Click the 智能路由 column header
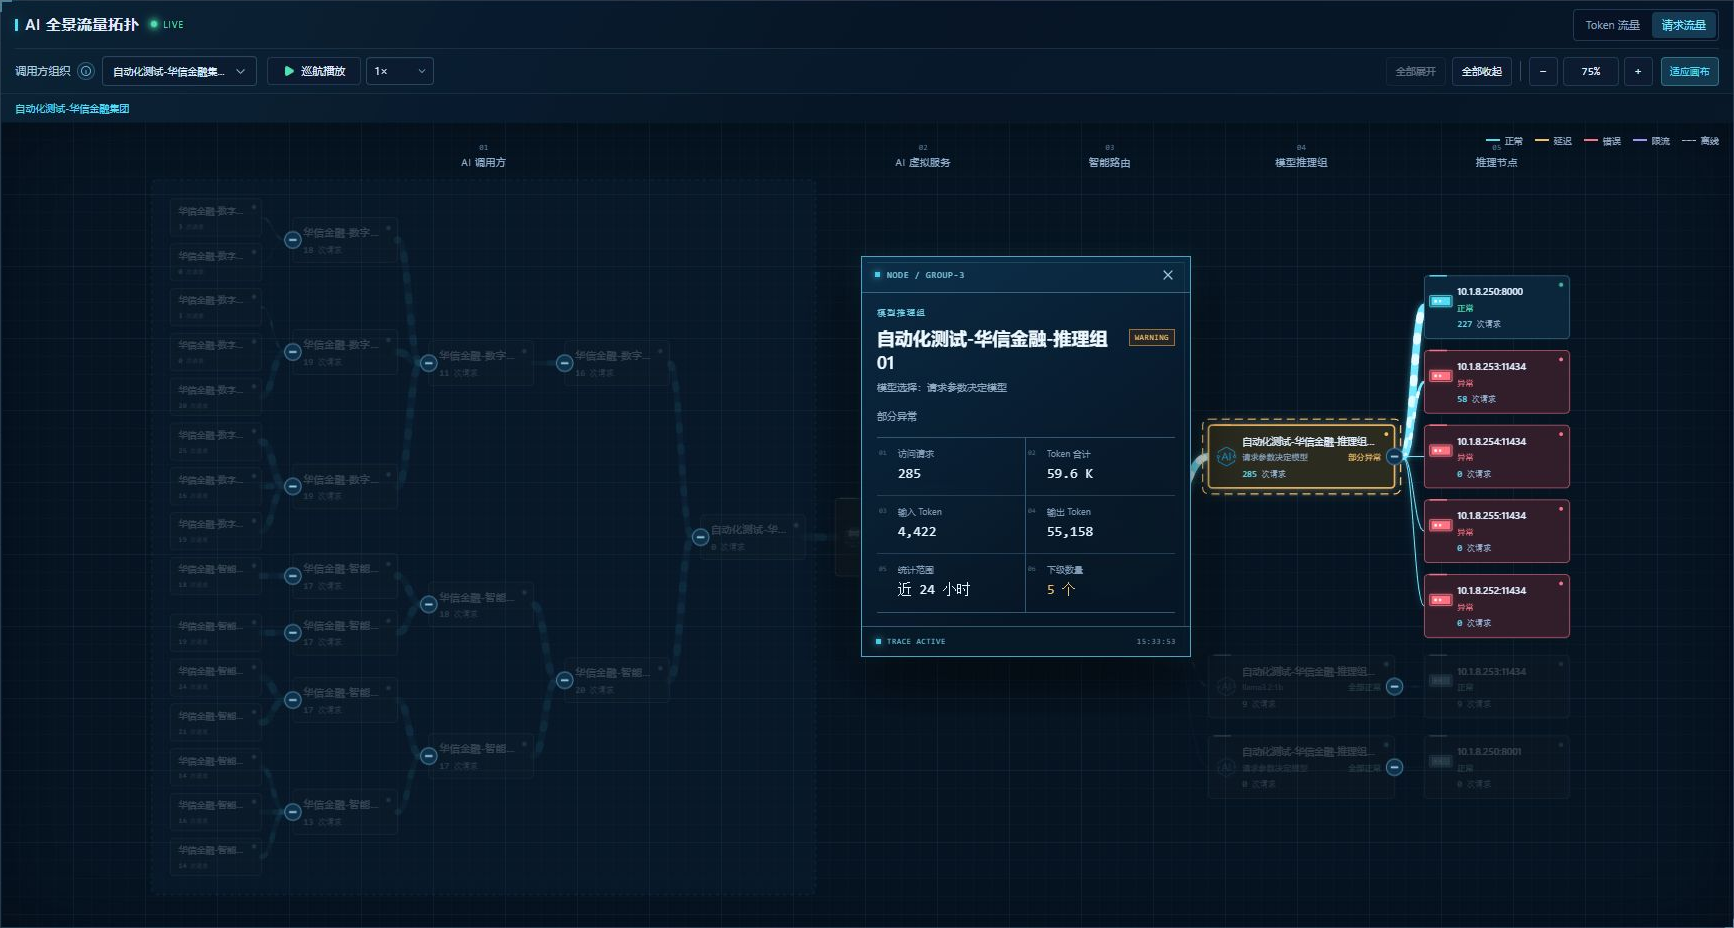This screenshot has height=928, width=1734. click(x=1109, y=162)
